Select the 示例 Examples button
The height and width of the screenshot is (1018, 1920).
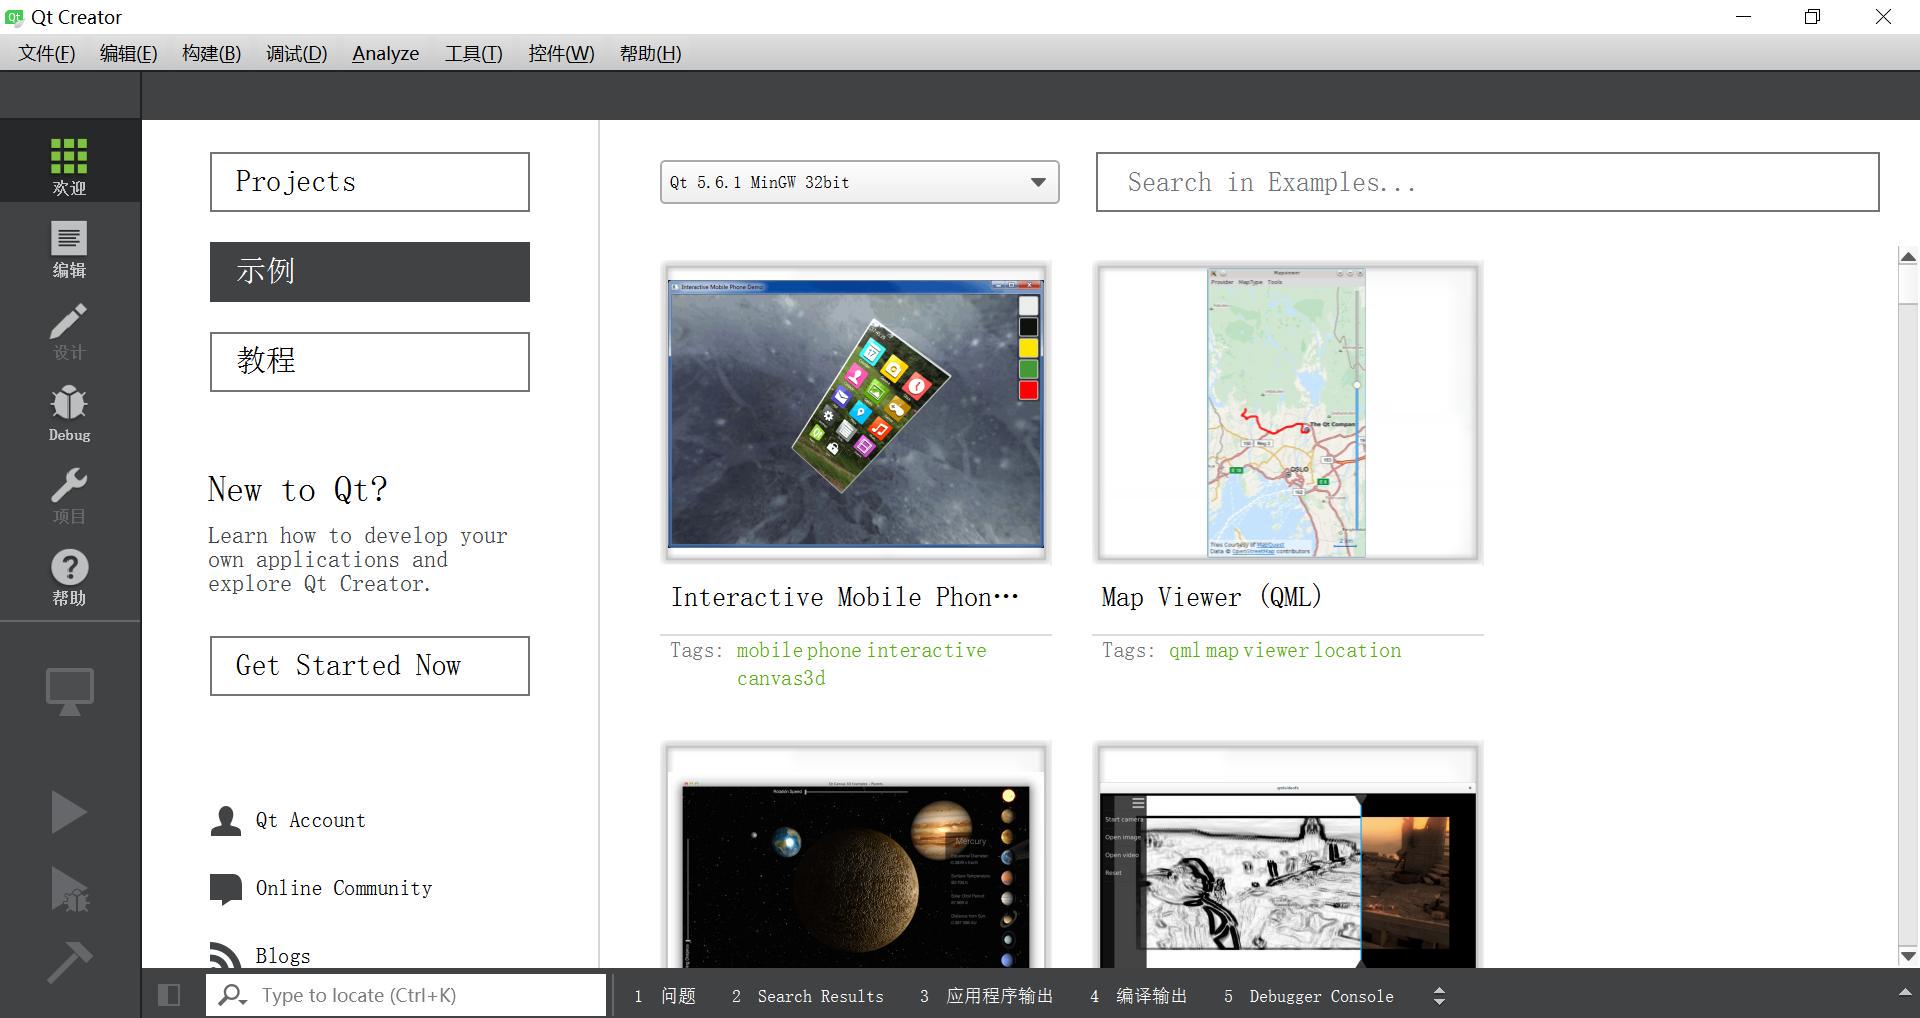(370, 272)
